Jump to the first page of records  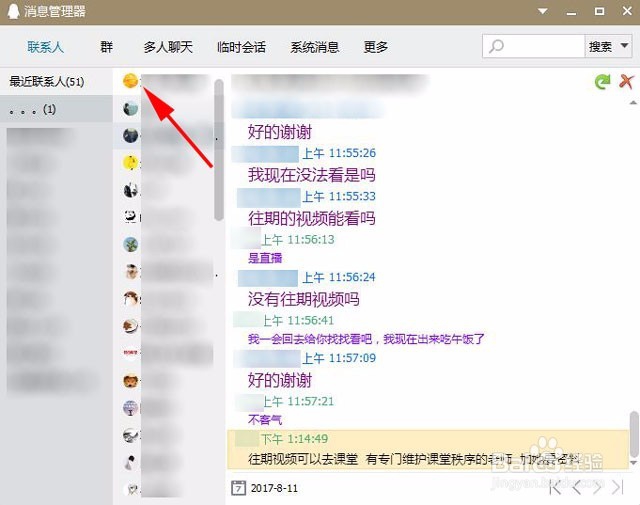(x=556, y=487)
